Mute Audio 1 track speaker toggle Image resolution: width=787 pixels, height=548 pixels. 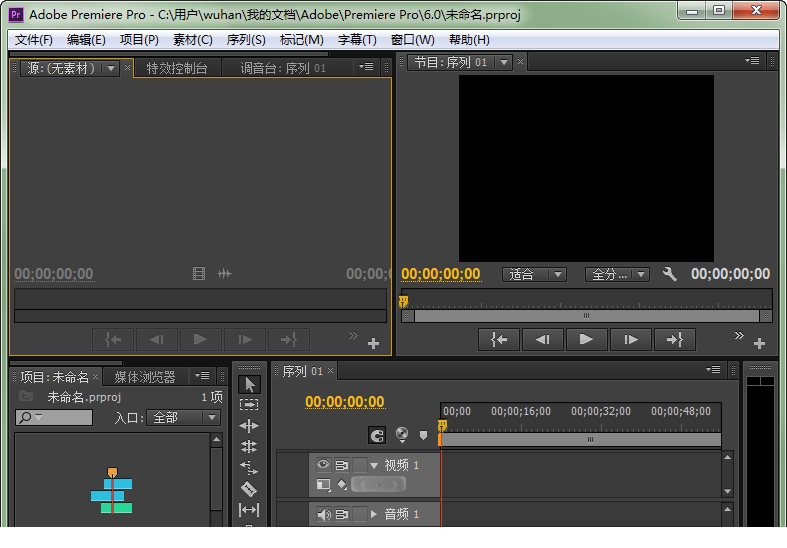[324, 514]
